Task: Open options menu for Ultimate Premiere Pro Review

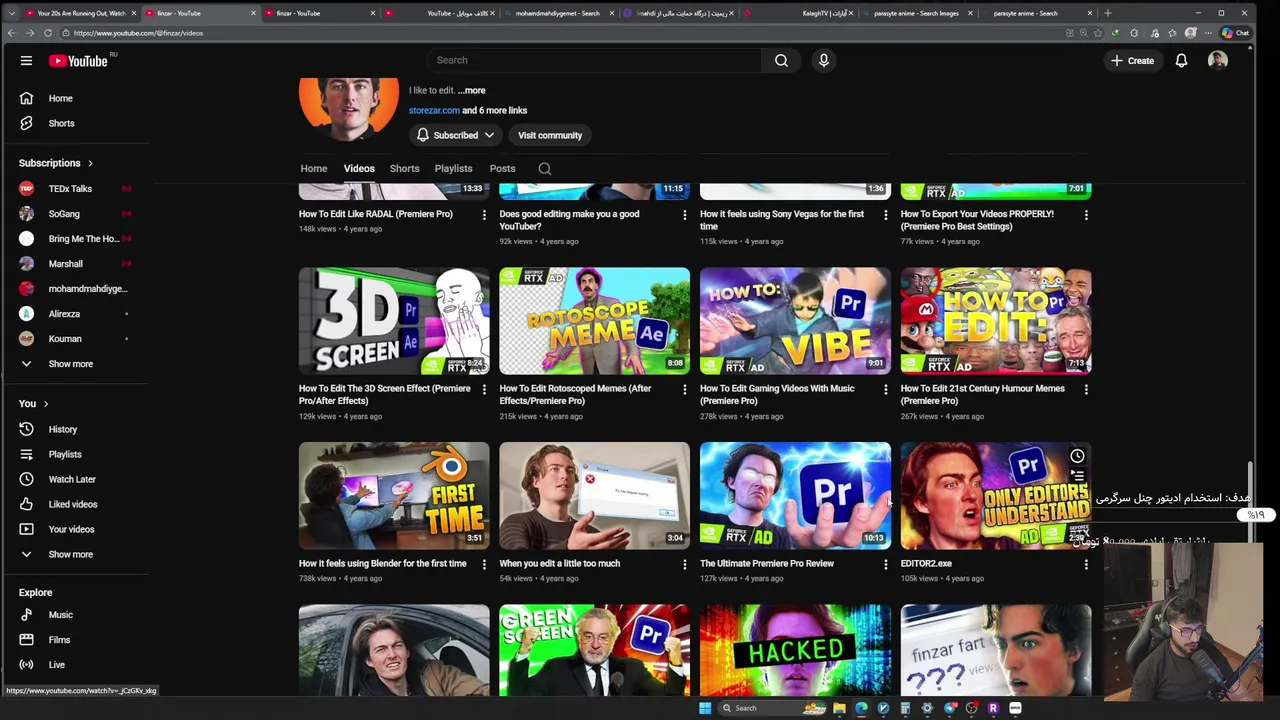Action: 885,564
